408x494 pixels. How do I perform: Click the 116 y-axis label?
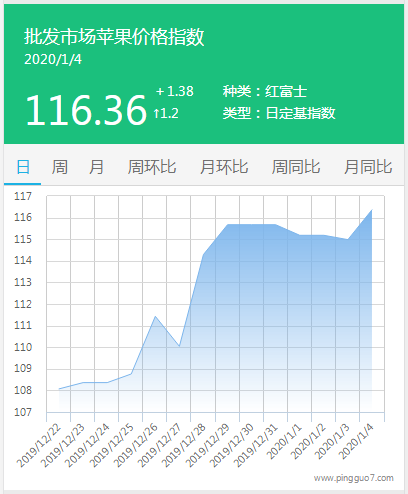pos(23,218)
